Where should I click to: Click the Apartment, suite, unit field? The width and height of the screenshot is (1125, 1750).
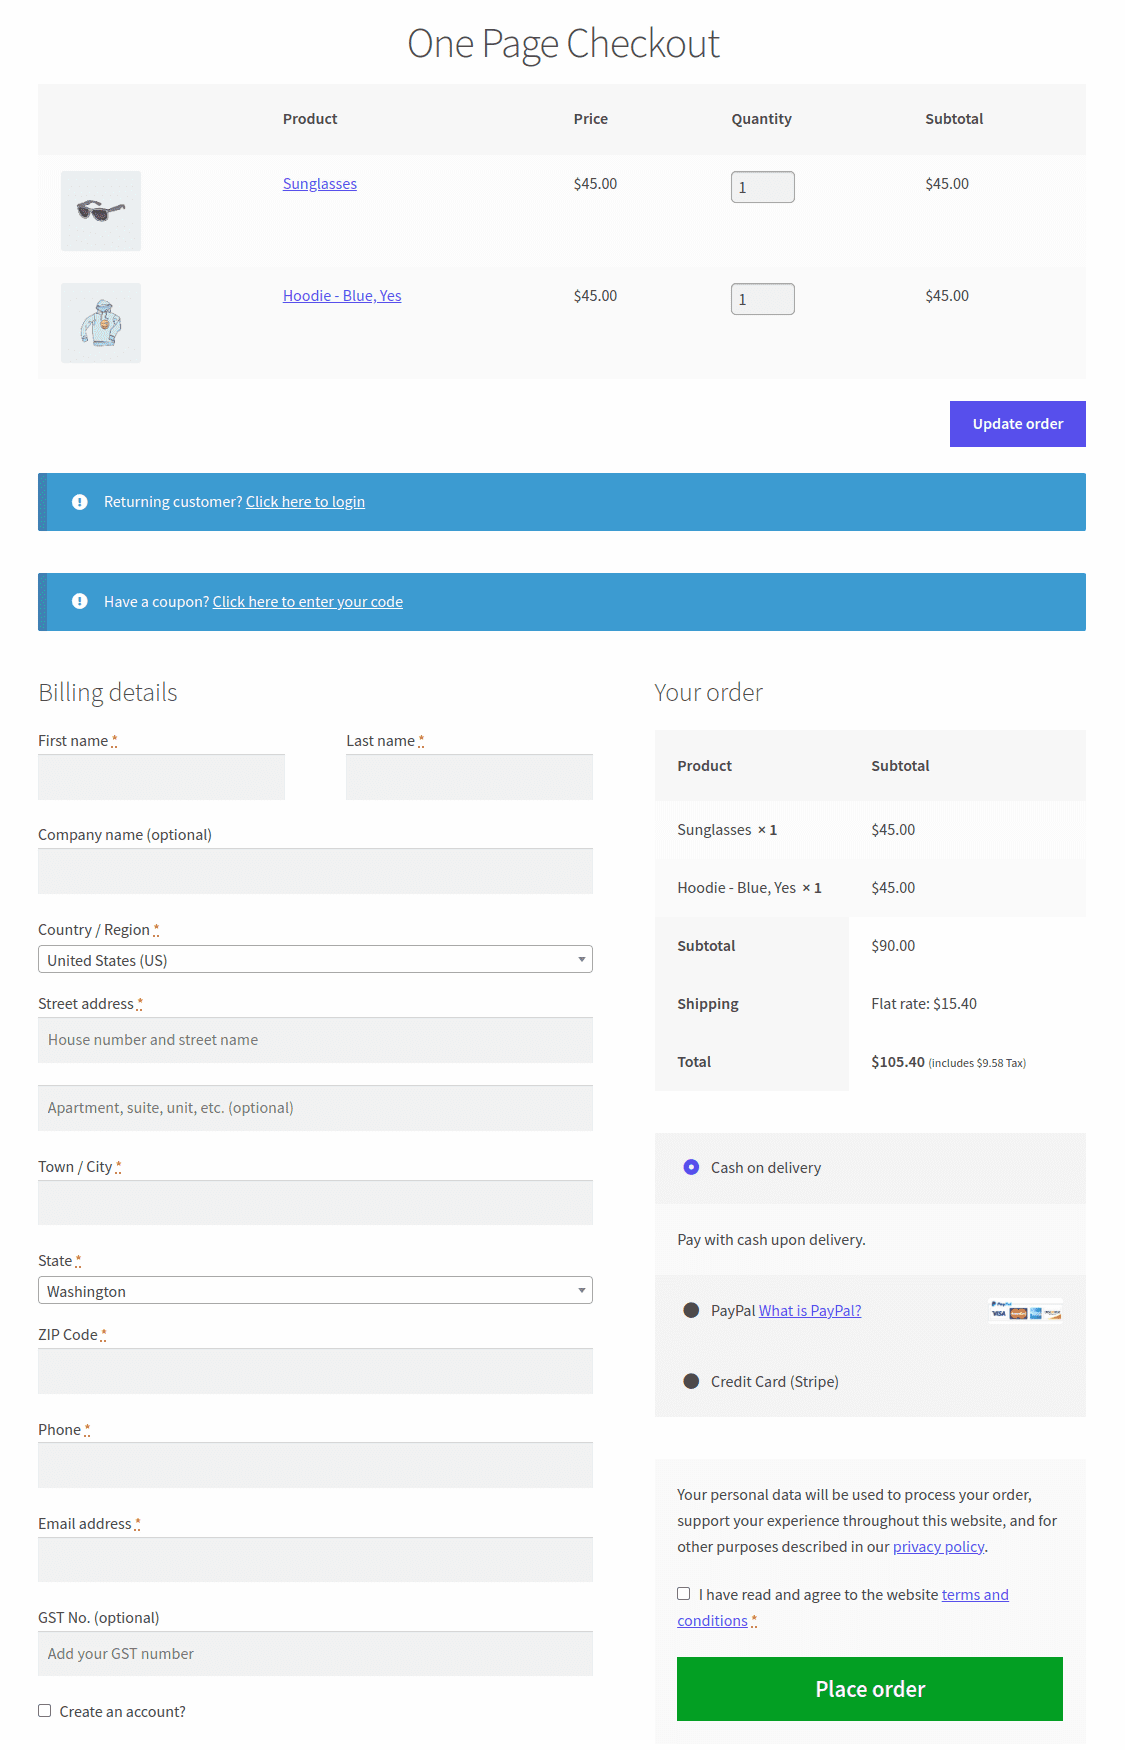[315, 1108]
